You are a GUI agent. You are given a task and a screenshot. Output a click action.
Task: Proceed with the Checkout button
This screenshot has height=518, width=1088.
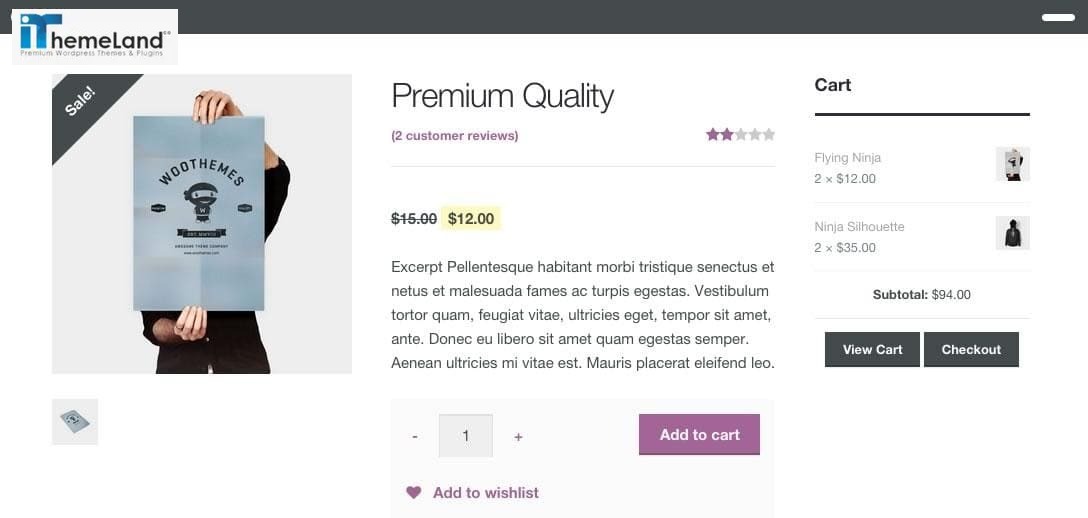coord(971,349)
